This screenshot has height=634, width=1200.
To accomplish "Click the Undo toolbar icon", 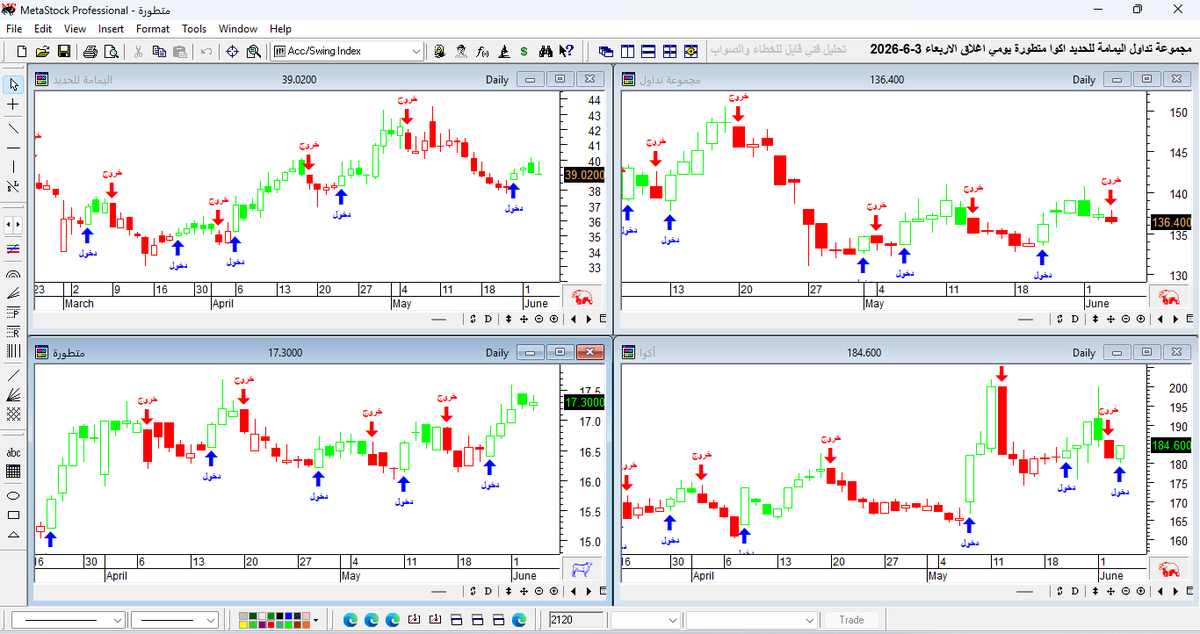I will (x=205, y=51).
